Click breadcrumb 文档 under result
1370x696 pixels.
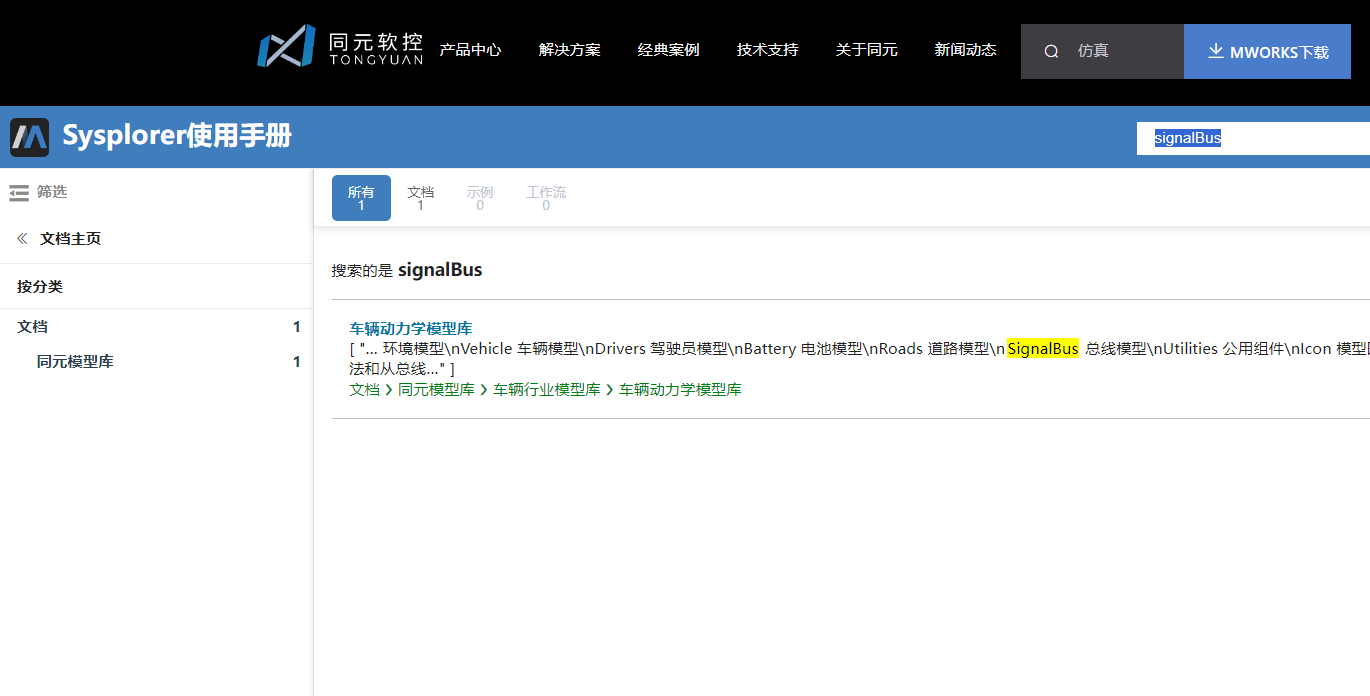pyautogui.click(x=364, y=389)
